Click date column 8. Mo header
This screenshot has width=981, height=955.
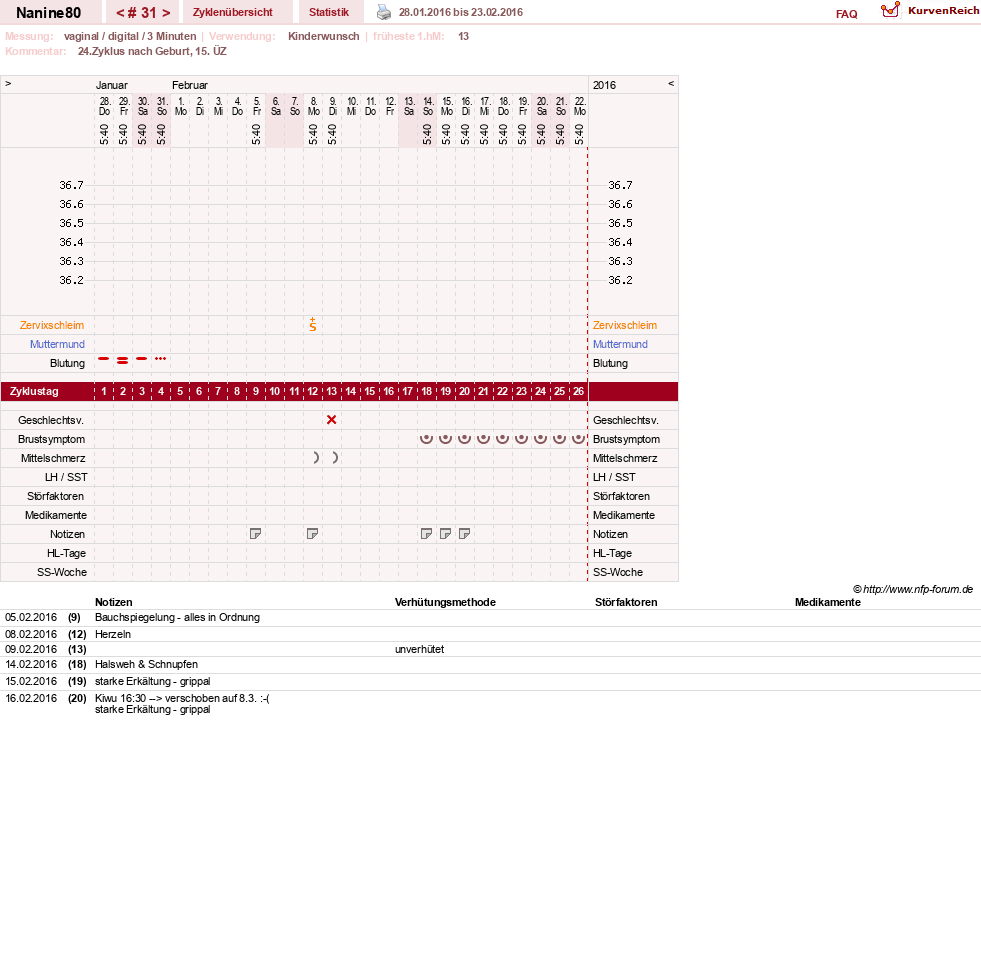pos(313,106)
